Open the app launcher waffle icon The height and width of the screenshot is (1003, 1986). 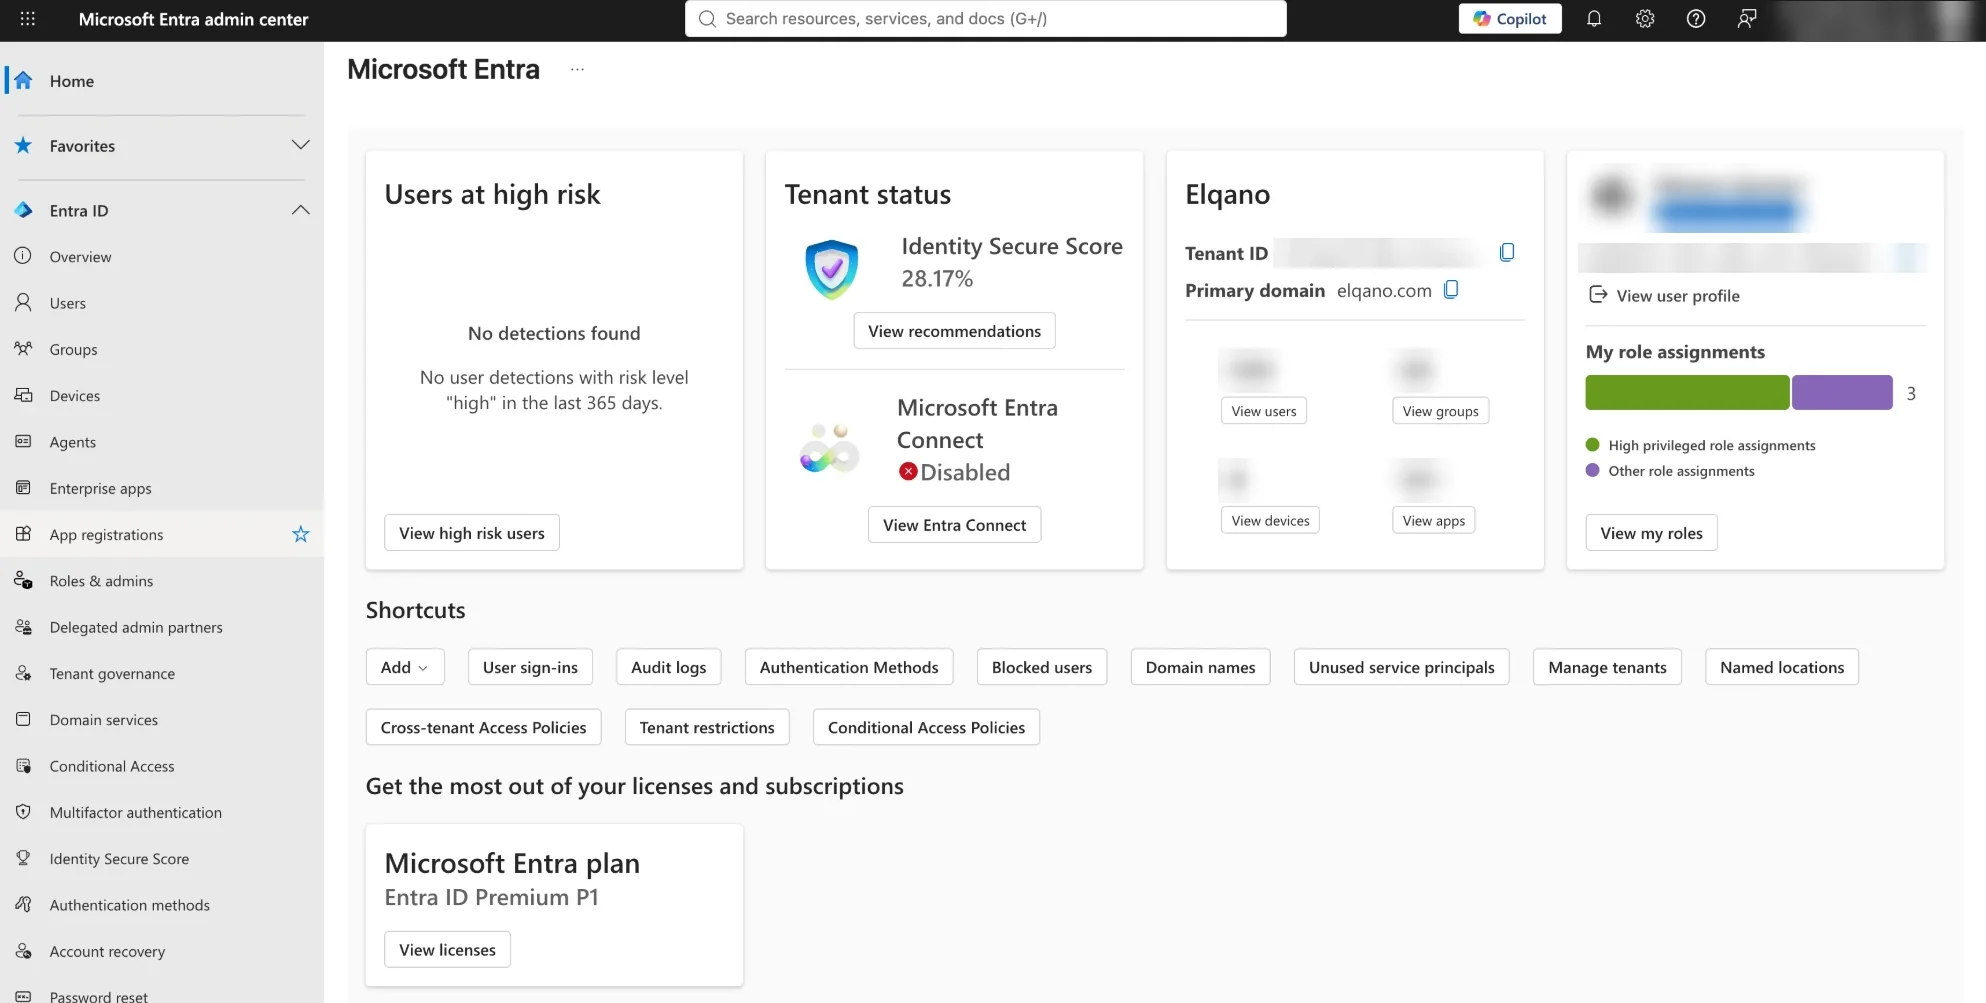click(28, 19)
